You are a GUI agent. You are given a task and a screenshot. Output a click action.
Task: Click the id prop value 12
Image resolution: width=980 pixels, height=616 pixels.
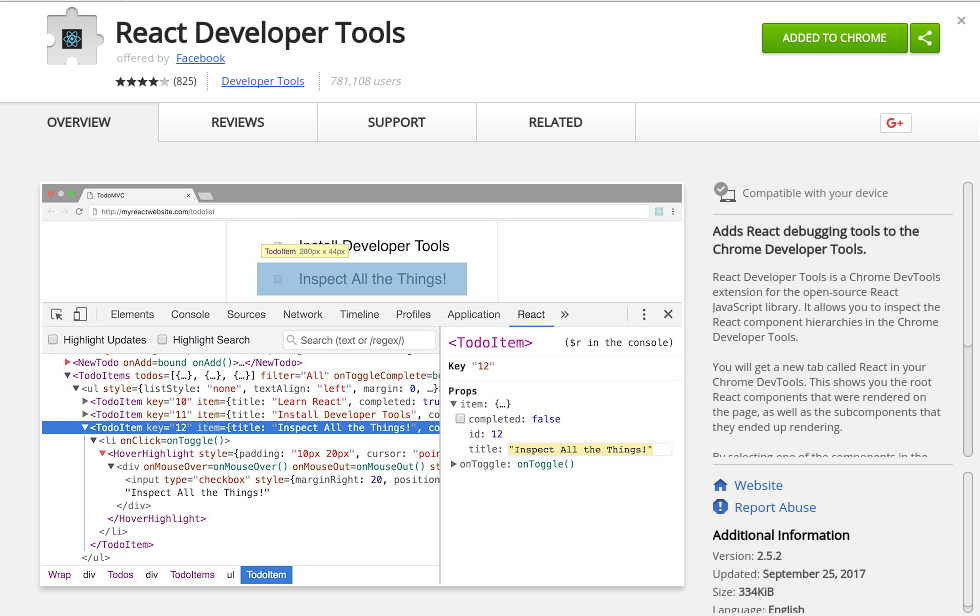coord(497,434)
